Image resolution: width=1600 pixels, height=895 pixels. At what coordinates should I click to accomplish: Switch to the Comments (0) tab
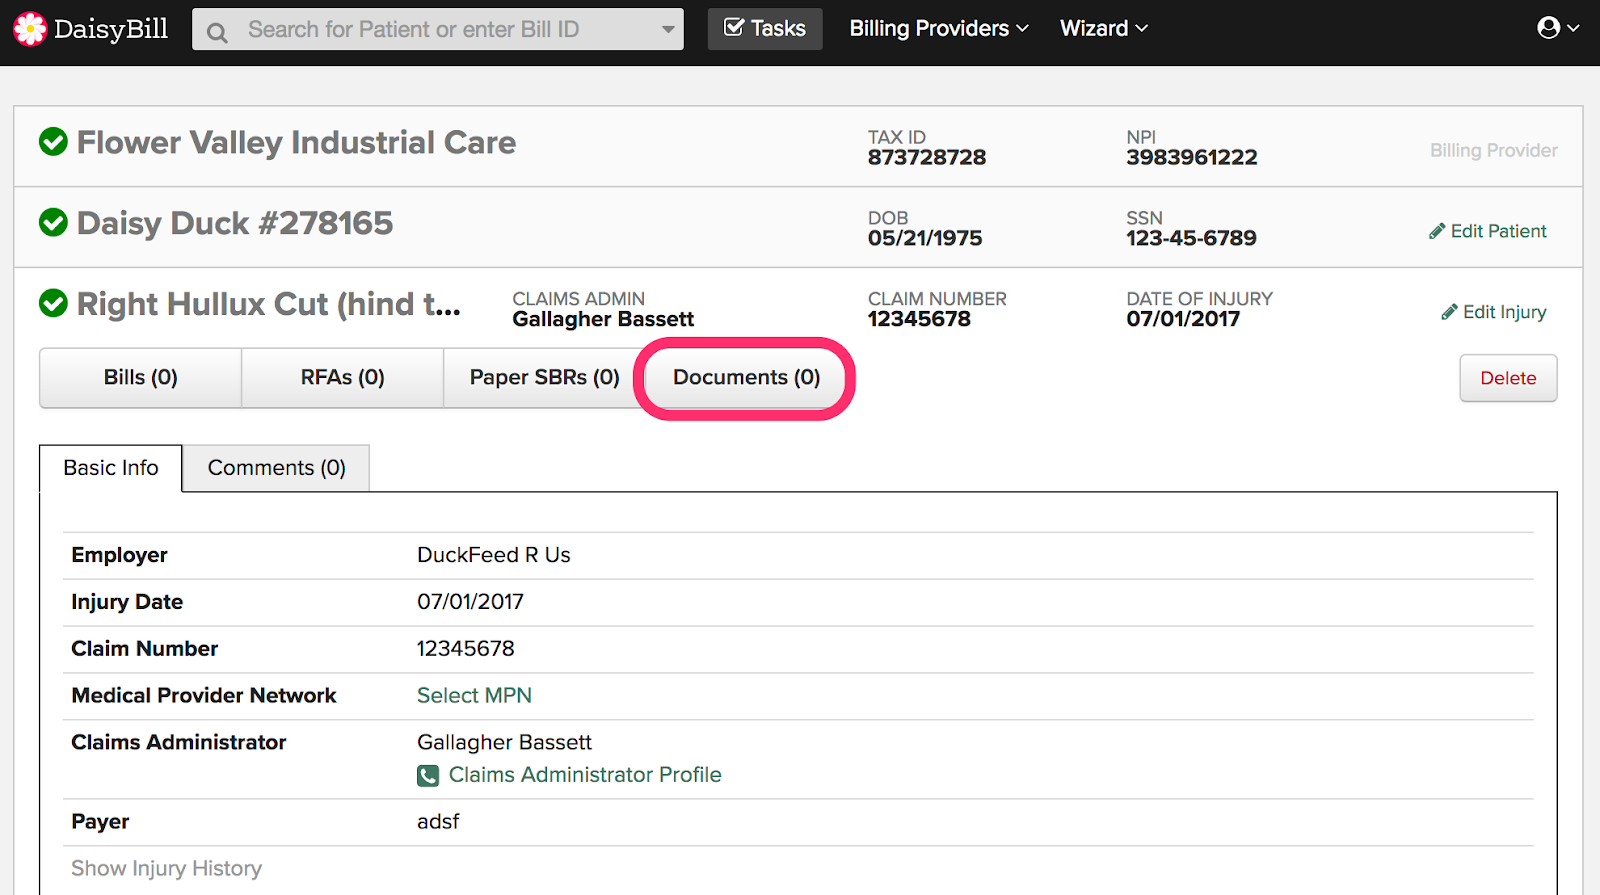point(277,468)
